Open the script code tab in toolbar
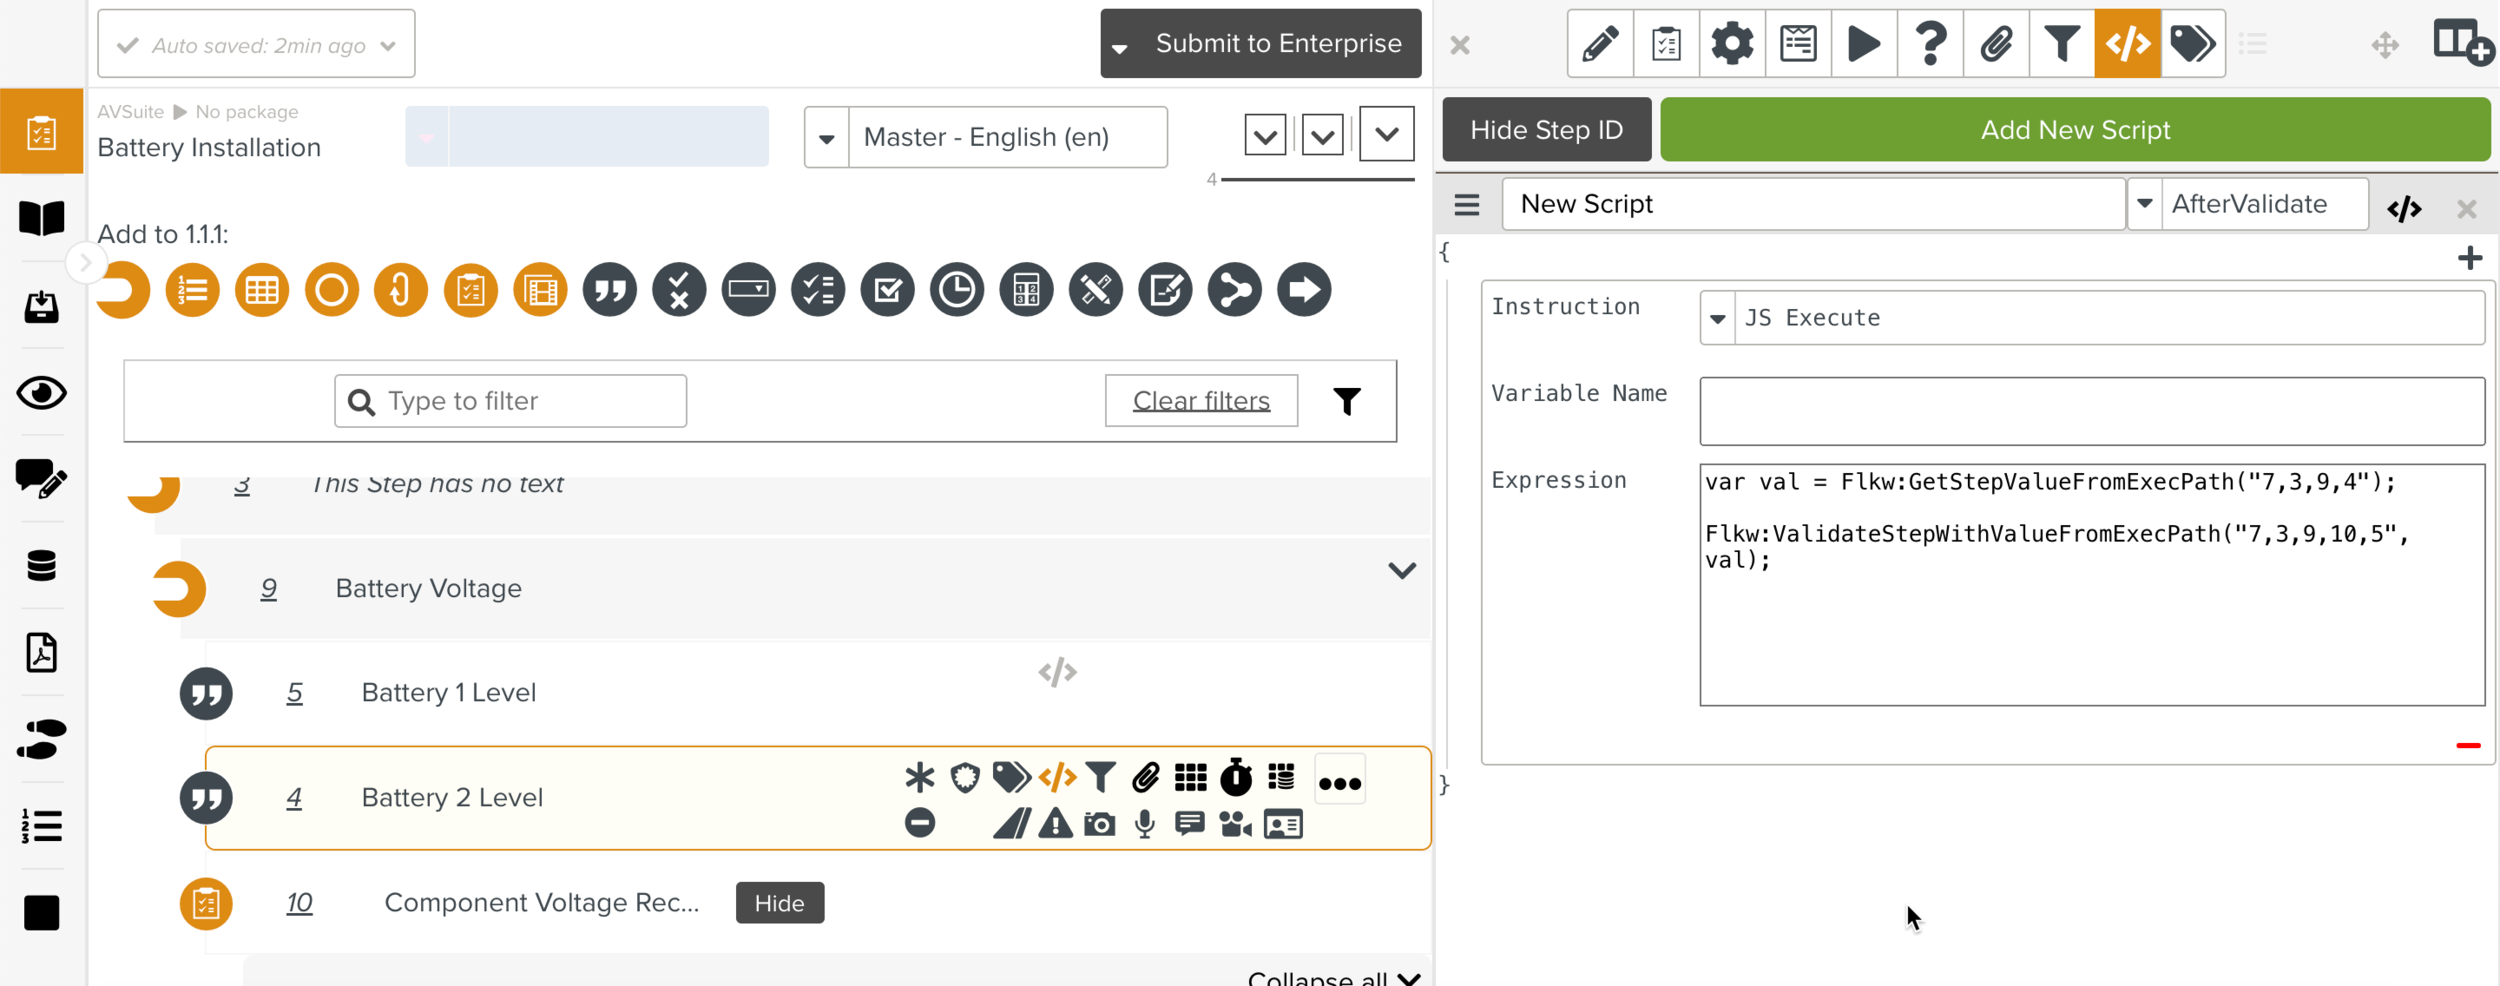This screenshot has height=986, width=2500. click(2127, 44)
